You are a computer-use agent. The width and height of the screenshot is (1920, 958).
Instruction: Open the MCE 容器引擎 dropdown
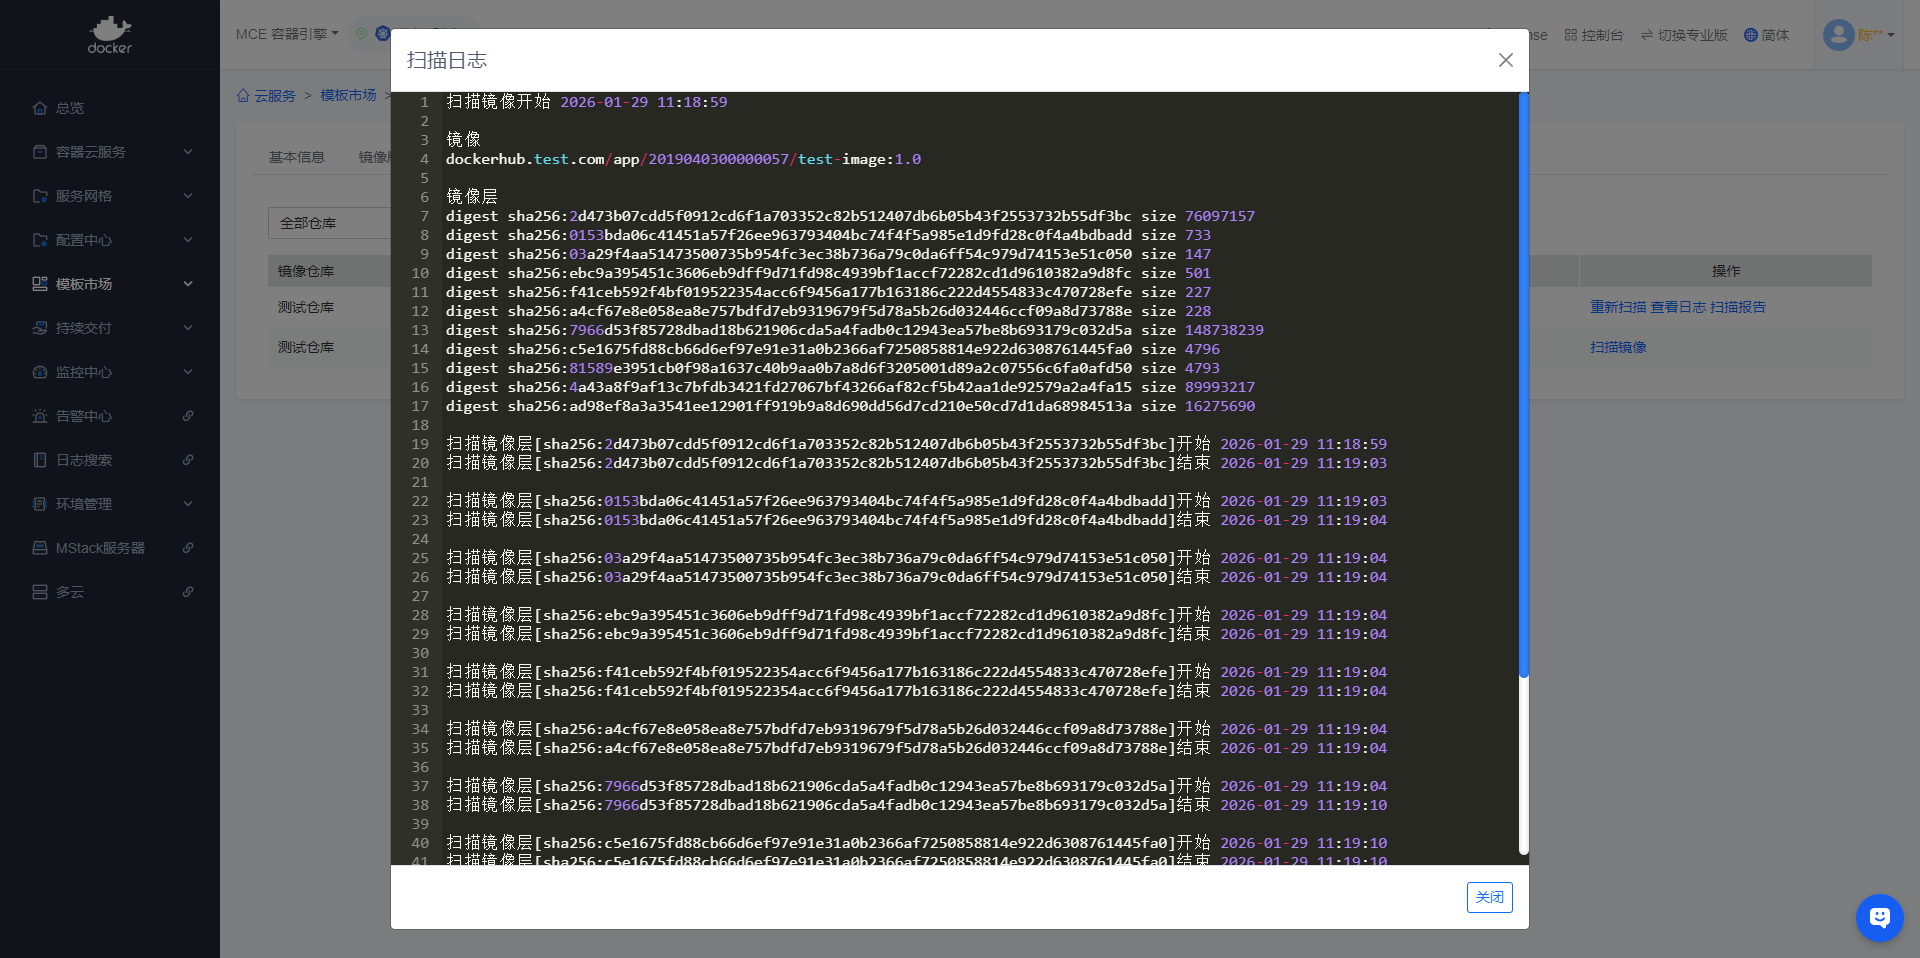pos(287,34)
